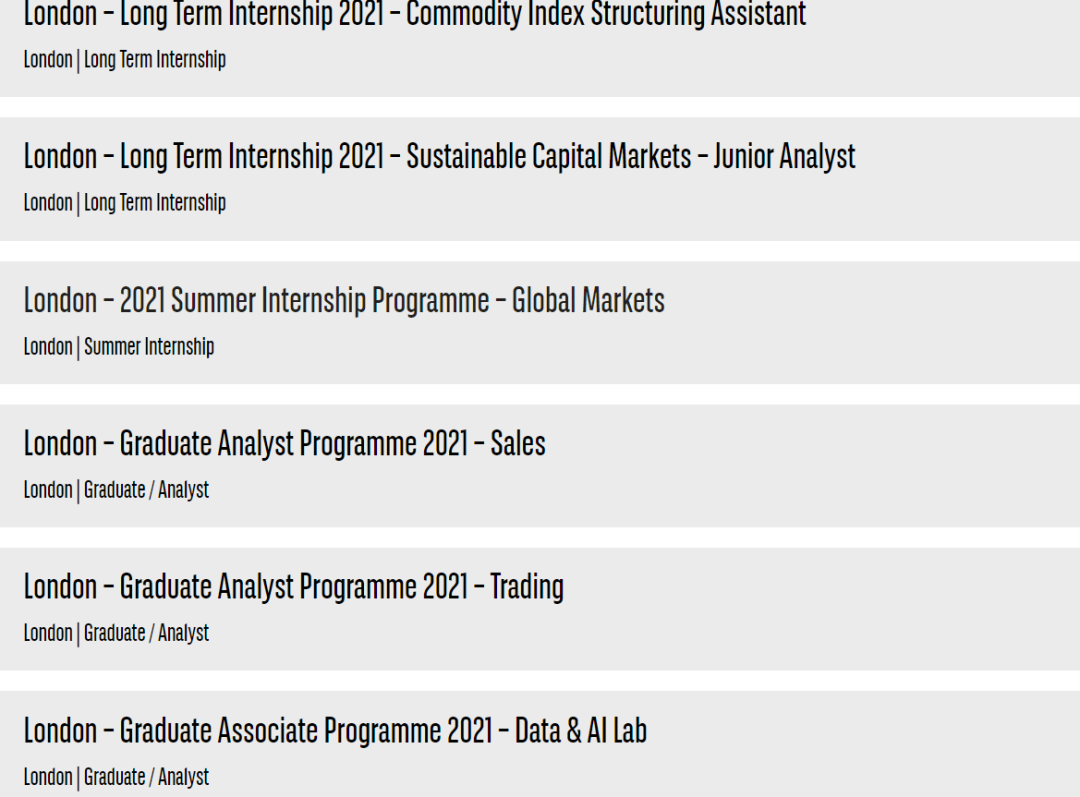Viewport: 1080px width, 797px height.
Task: Click 'London' location label under Data & AI Lab listing
Action: (x=48, y=777)
